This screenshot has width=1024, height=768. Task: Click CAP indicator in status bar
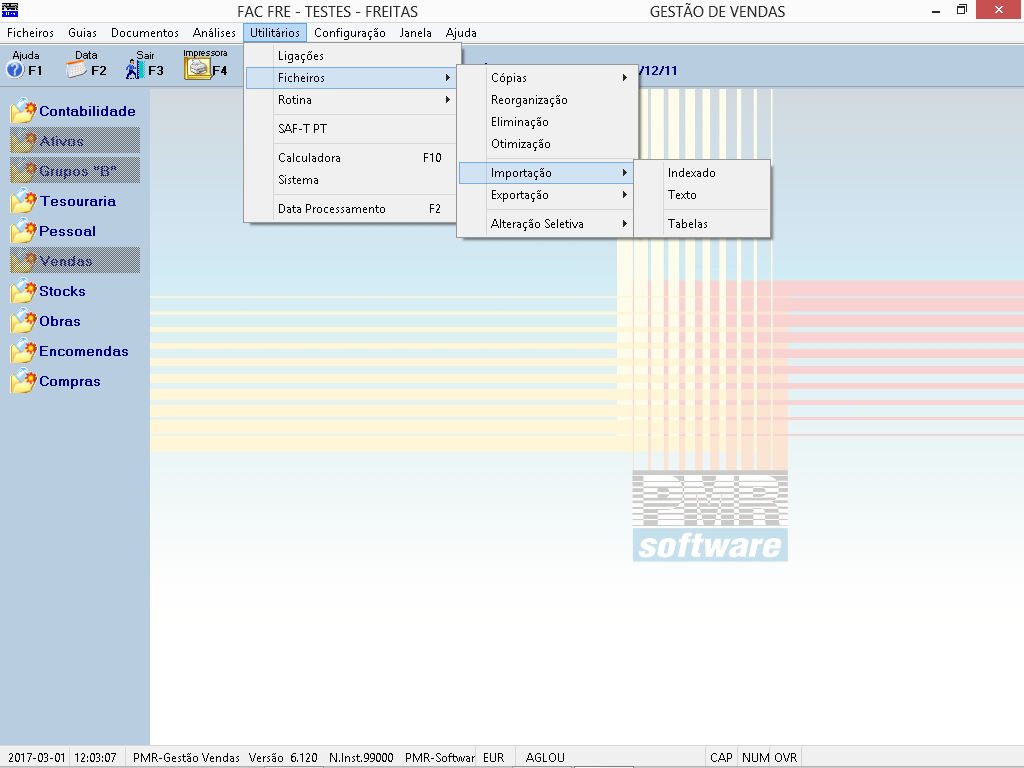(721, 758)
